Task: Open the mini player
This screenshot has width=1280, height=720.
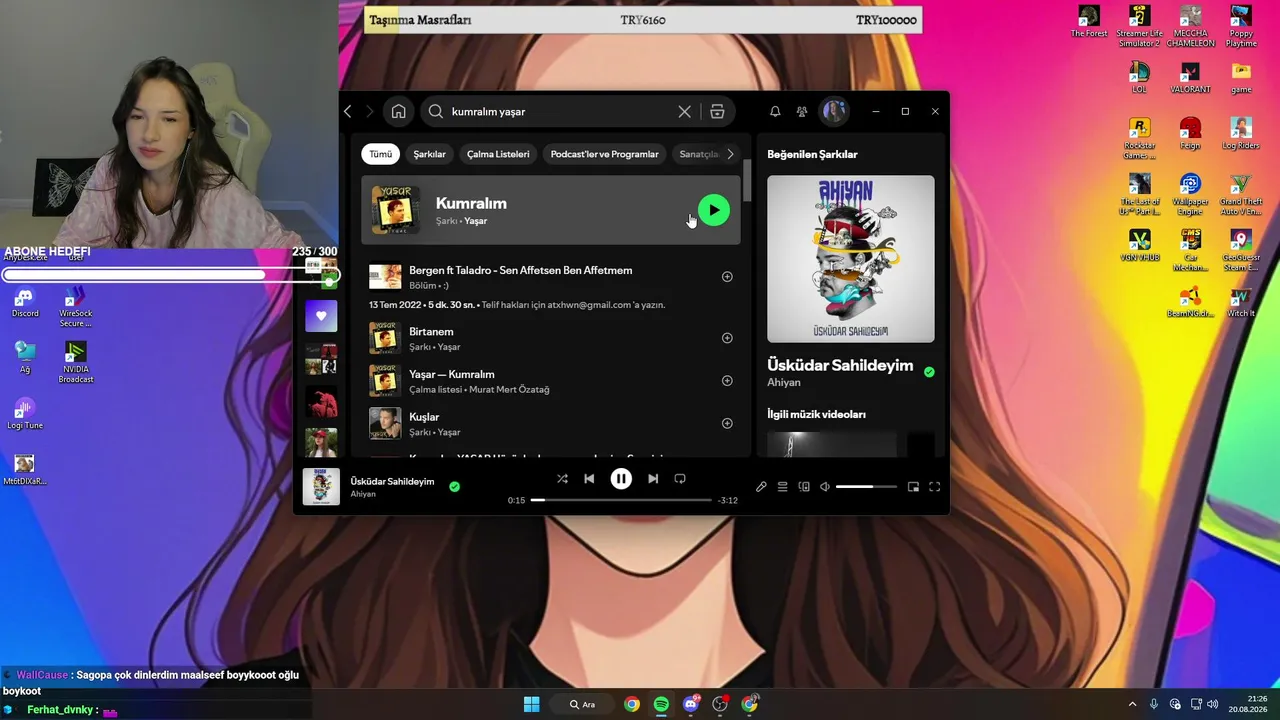Action: (913, 487)
